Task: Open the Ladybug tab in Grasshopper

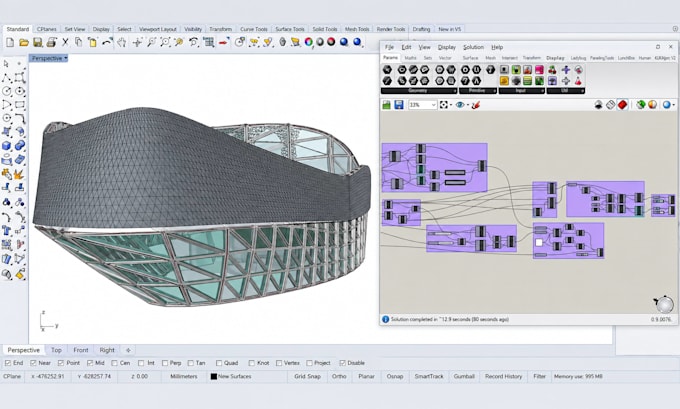Action: coord(578,58)
